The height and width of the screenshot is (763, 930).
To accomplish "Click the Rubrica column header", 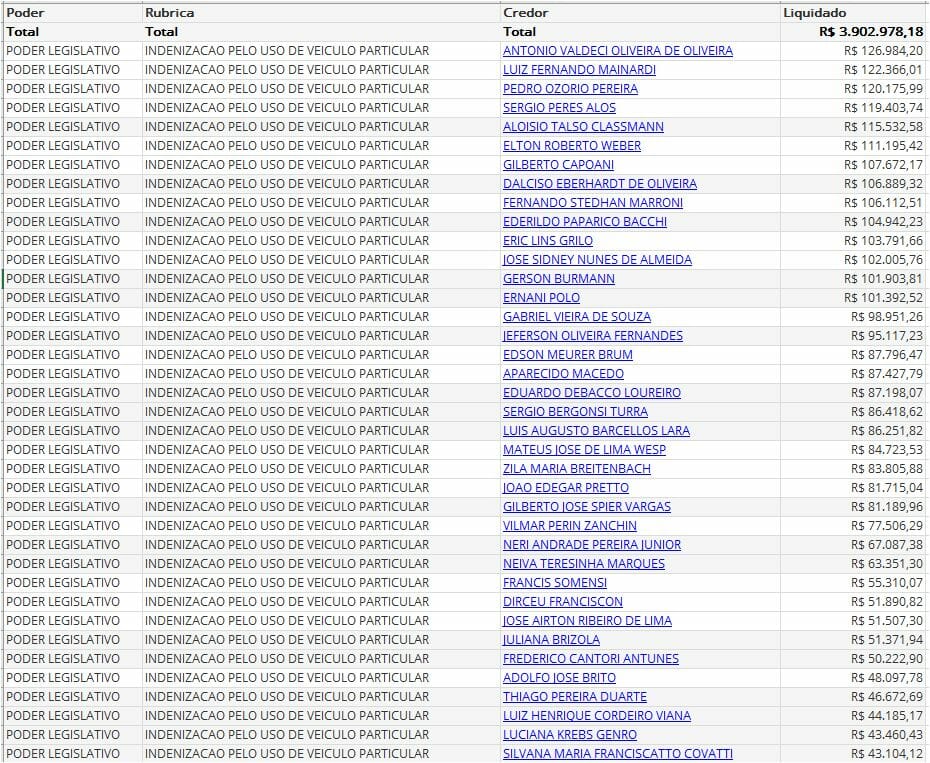I will [170, 13].
